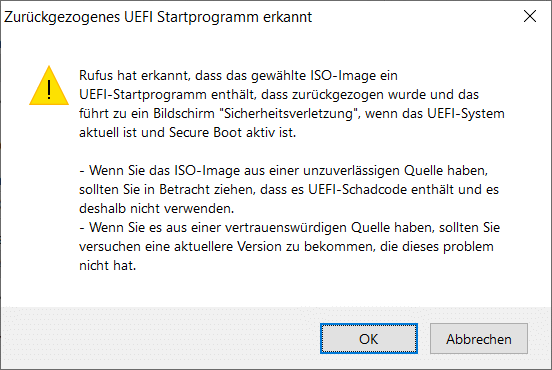Click the exclamation mark inside the warning icon
The image size is (552, 370).
[49, 90]
